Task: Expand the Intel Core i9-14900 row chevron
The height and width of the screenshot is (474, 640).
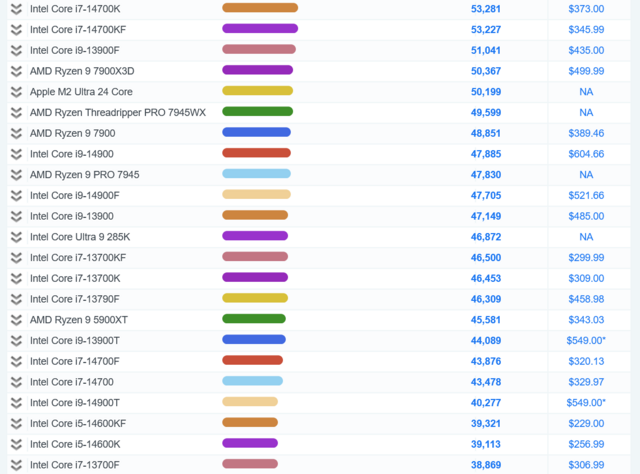Action: (16, 154)
